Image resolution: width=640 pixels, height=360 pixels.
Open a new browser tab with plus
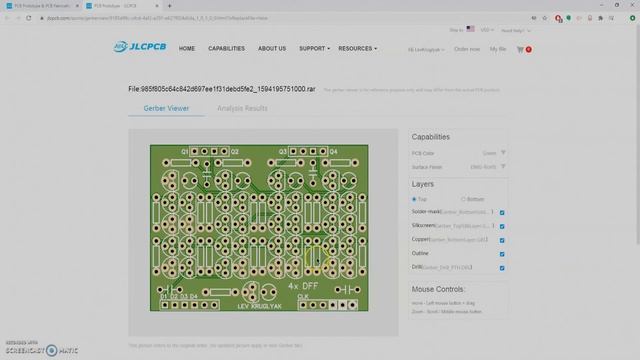coord(169,6)
